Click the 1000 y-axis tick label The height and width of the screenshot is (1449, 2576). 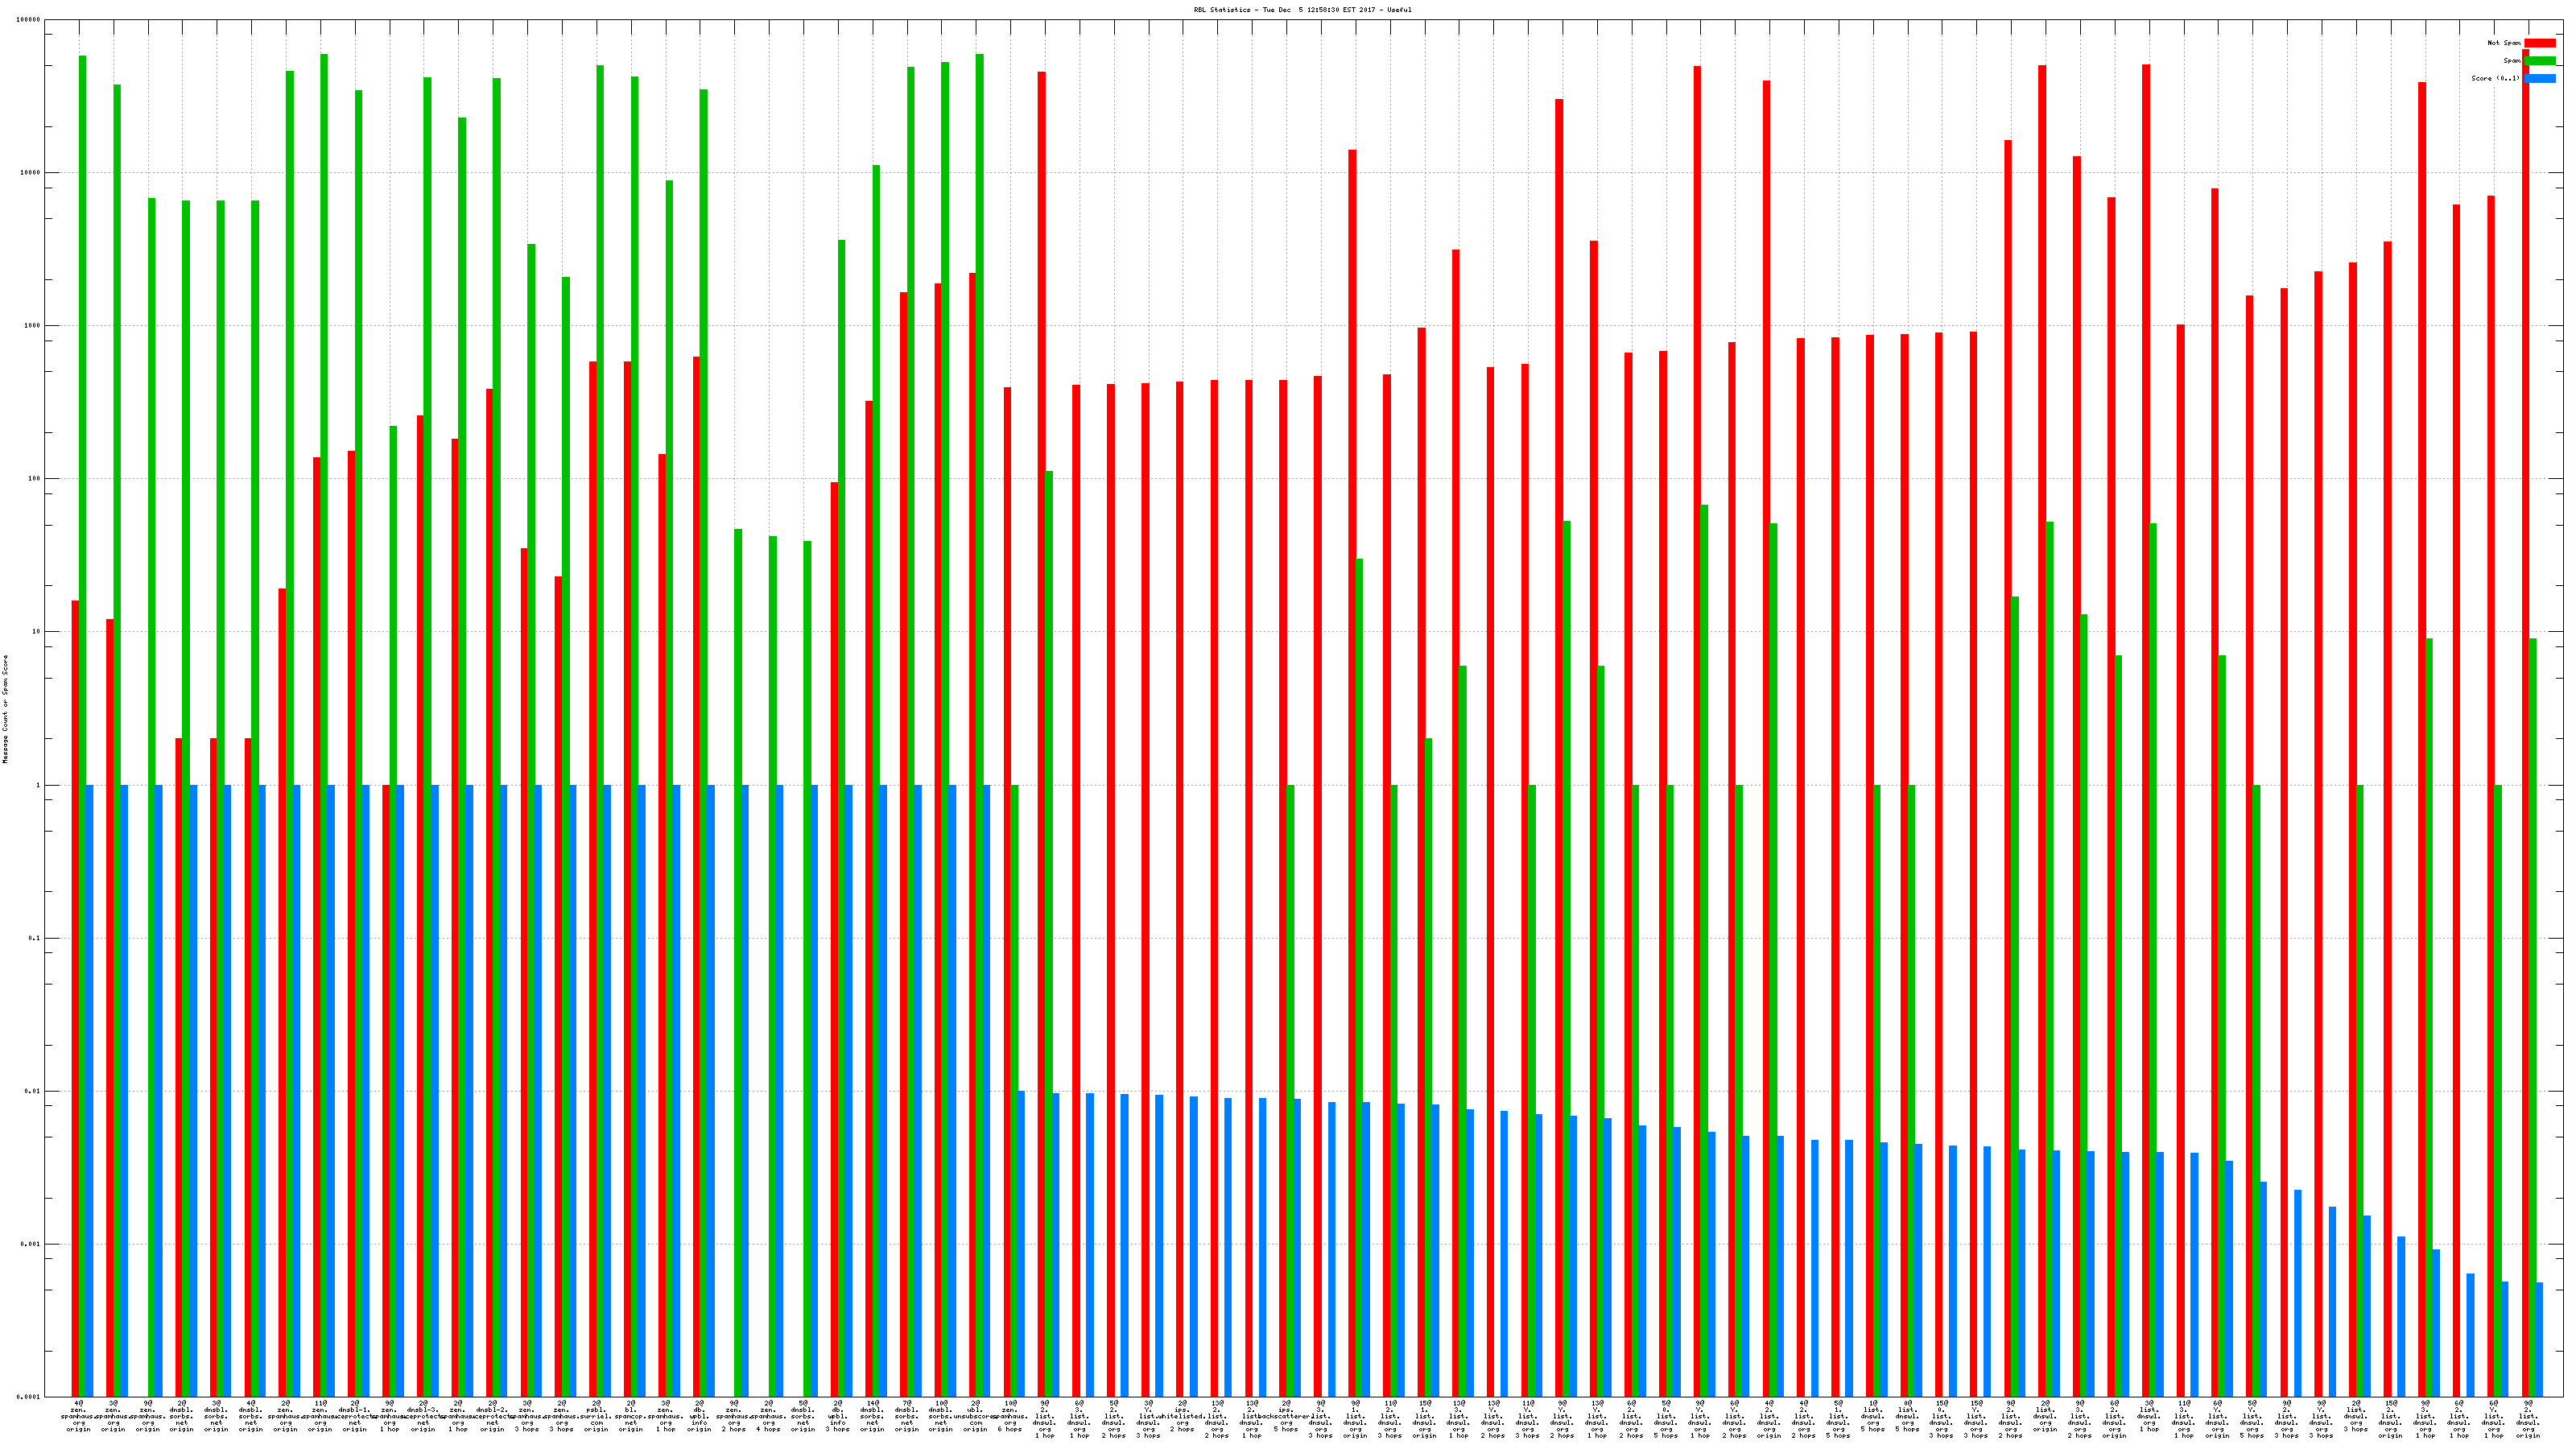coord(32,326)
